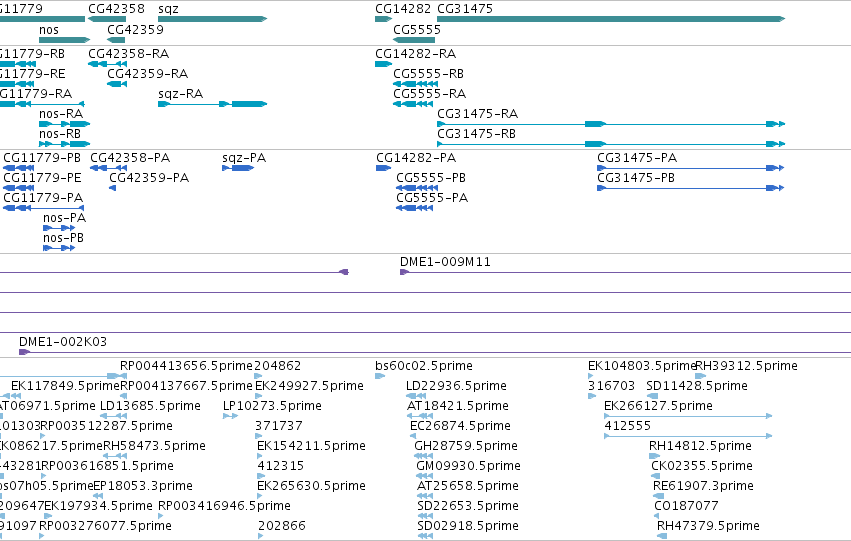Image resolution: width=851 pixels, height=541 pixels.
Task: Click EST AT25658.5prime
Action: tap(468, 486)
